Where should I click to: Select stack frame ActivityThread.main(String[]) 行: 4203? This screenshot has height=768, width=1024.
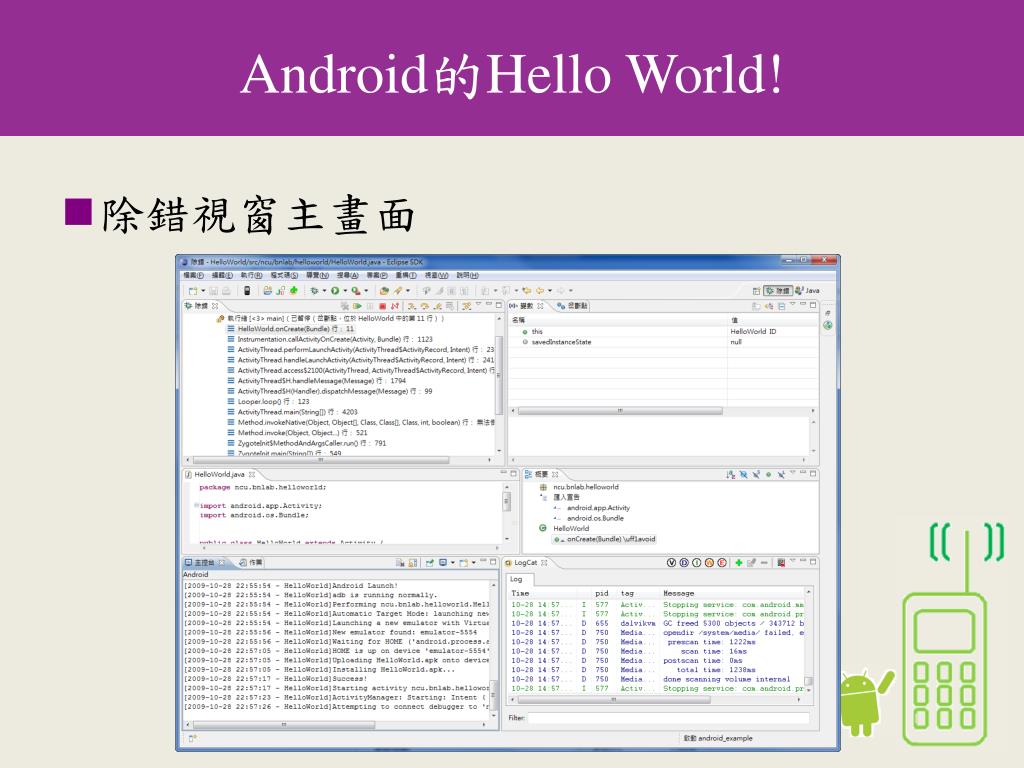pyautogui.click(x=292, y=412)
